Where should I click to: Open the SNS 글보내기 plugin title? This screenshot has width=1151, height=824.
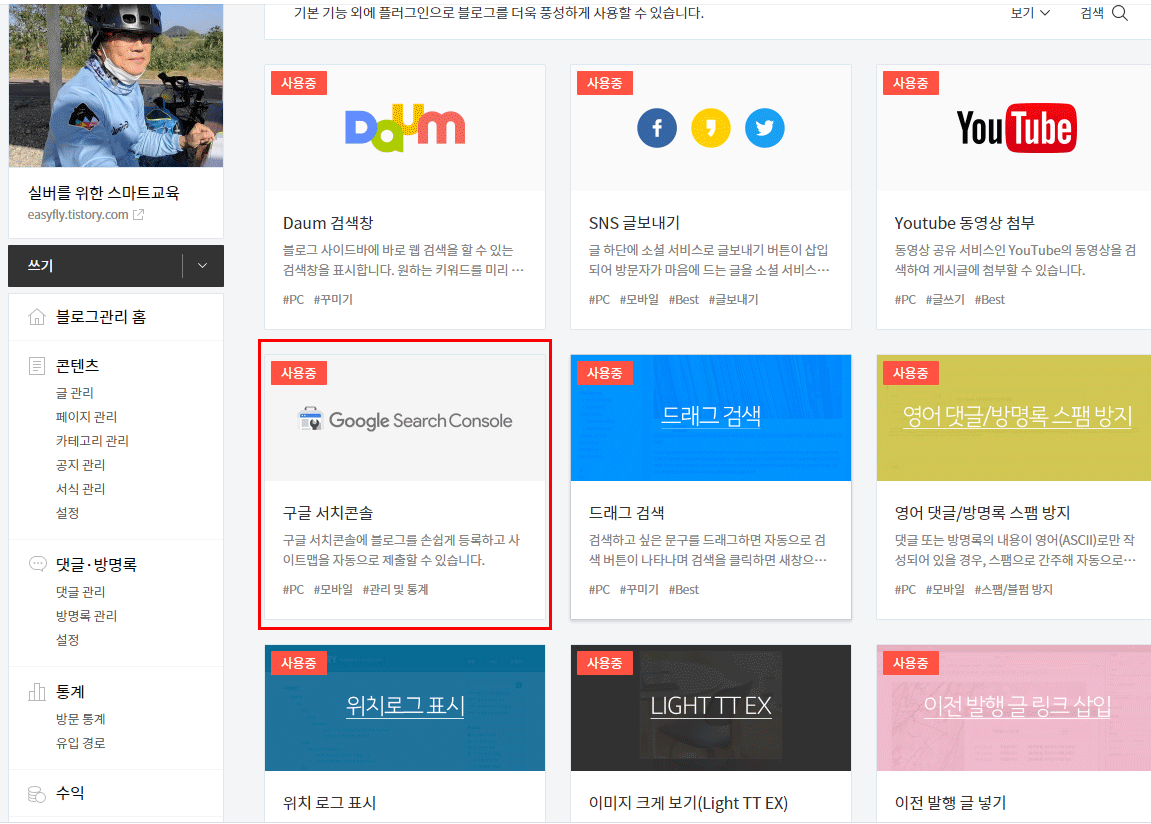(x=634, y=223)
